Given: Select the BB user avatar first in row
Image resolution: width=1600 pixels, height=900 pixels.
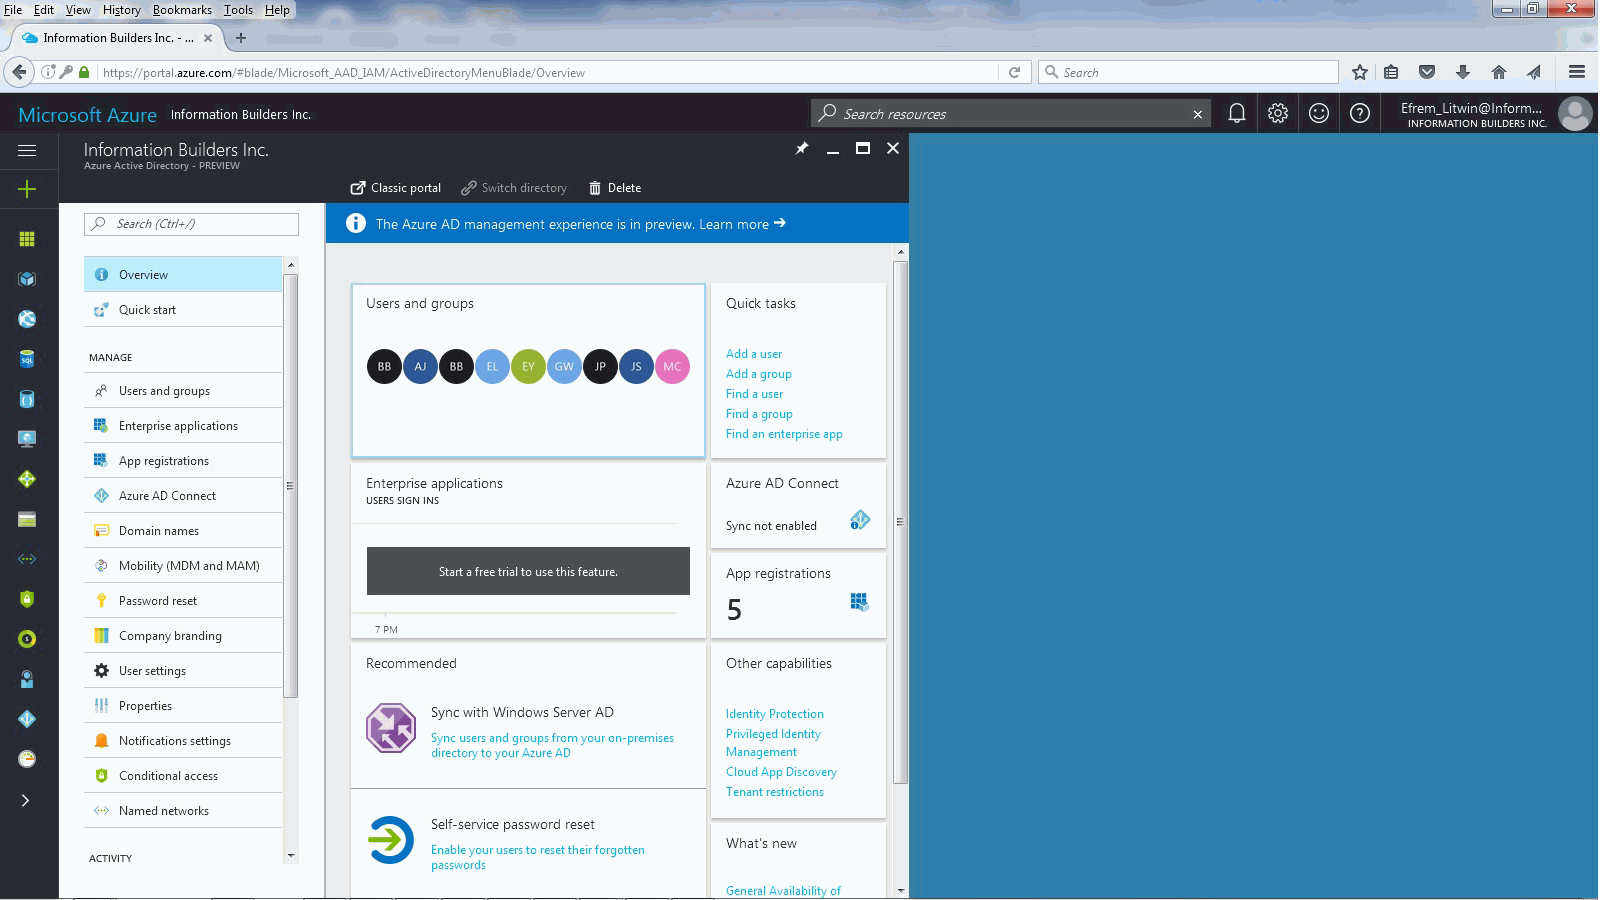Looking at the screenshot, I should [x=384, y=366].
